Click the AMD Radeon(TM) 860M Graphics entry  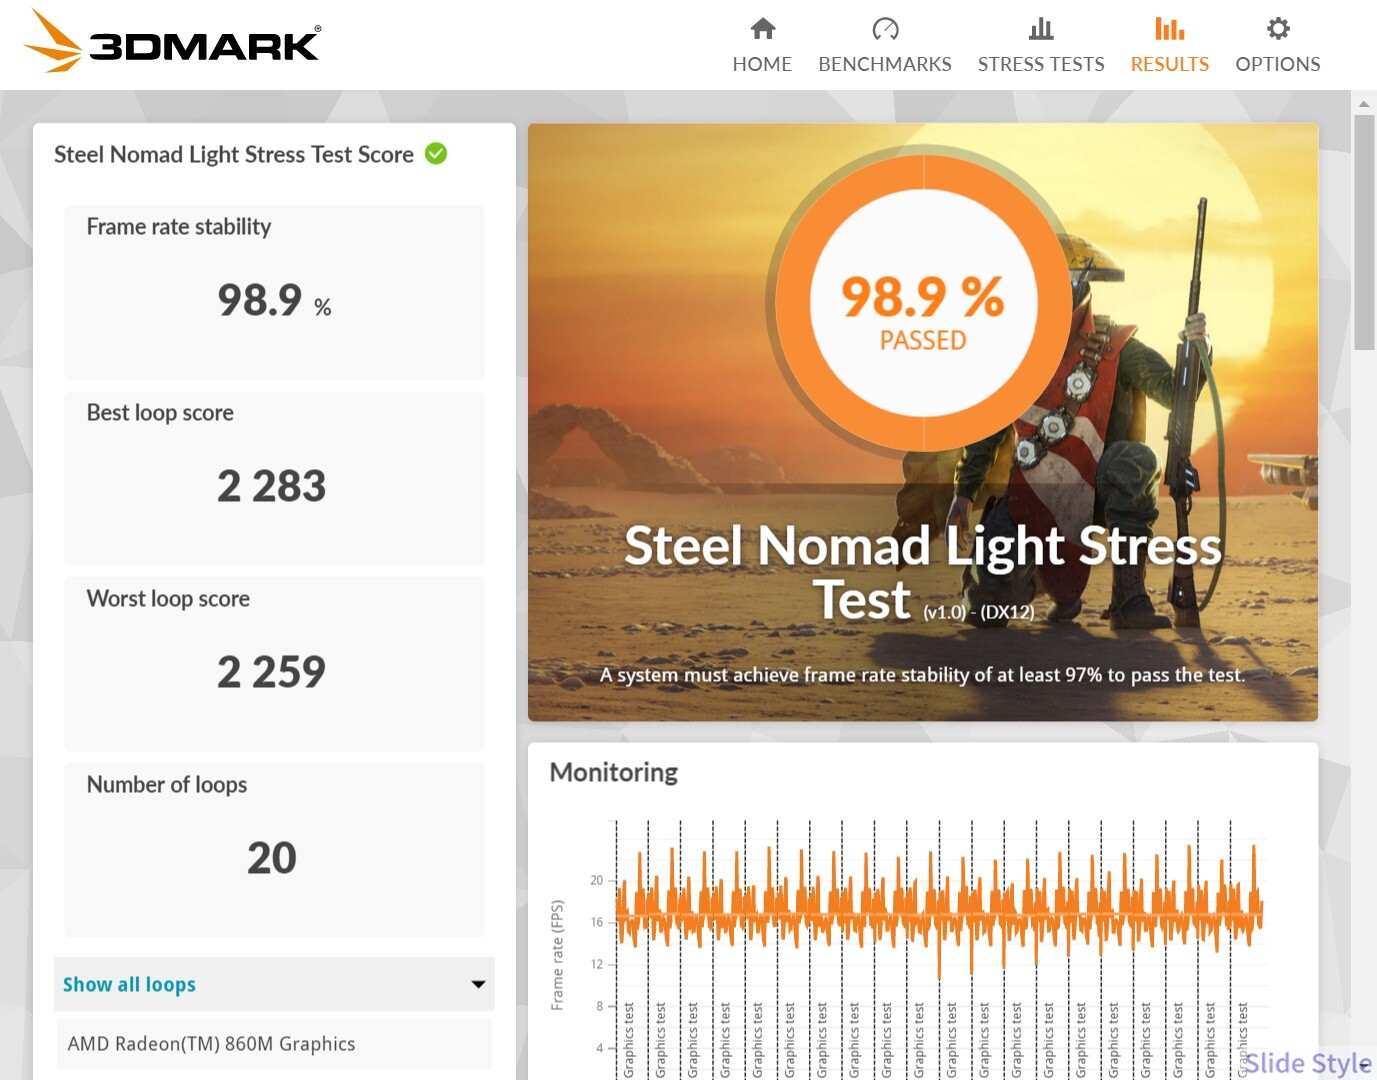[x=274, y=1044]
